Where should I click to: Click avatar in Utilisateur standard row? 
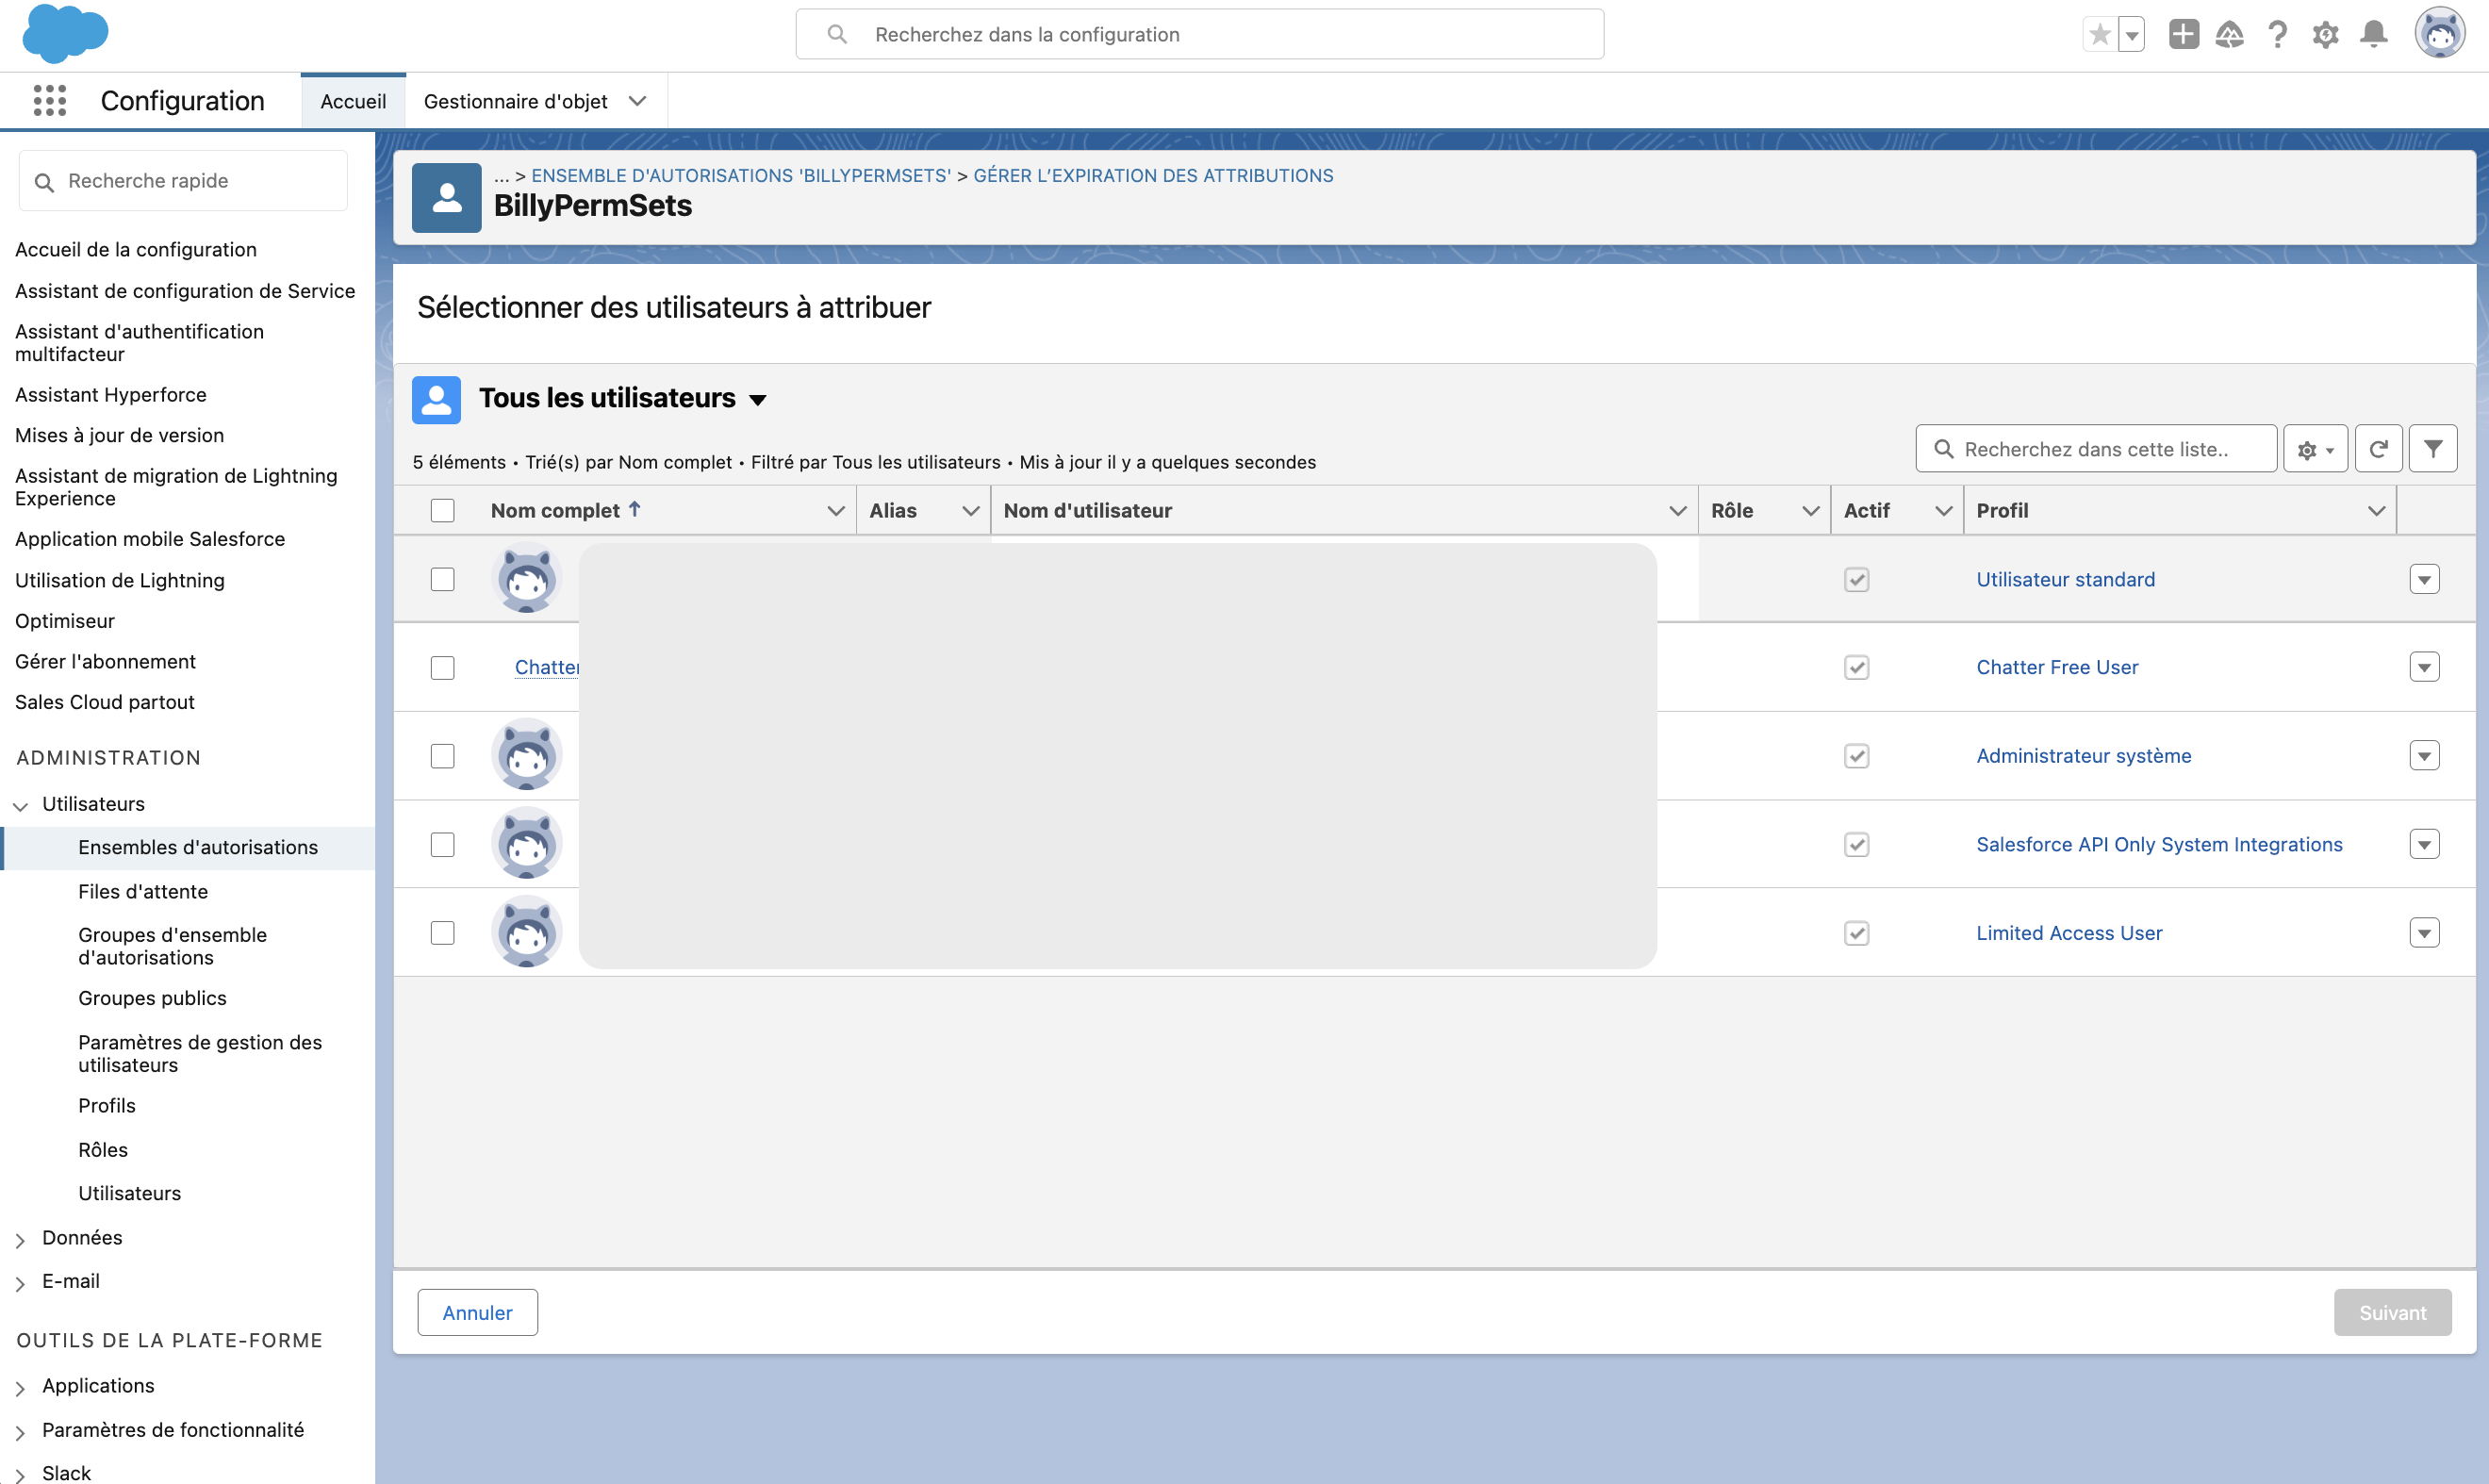click(526, 579)
